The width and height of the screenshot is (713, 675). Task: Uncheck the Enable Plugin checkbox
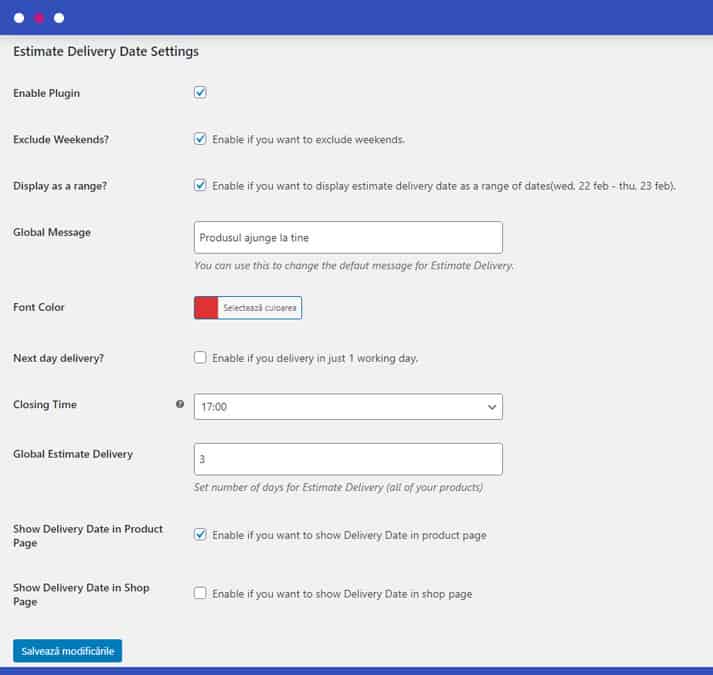[x=200, y=92]
